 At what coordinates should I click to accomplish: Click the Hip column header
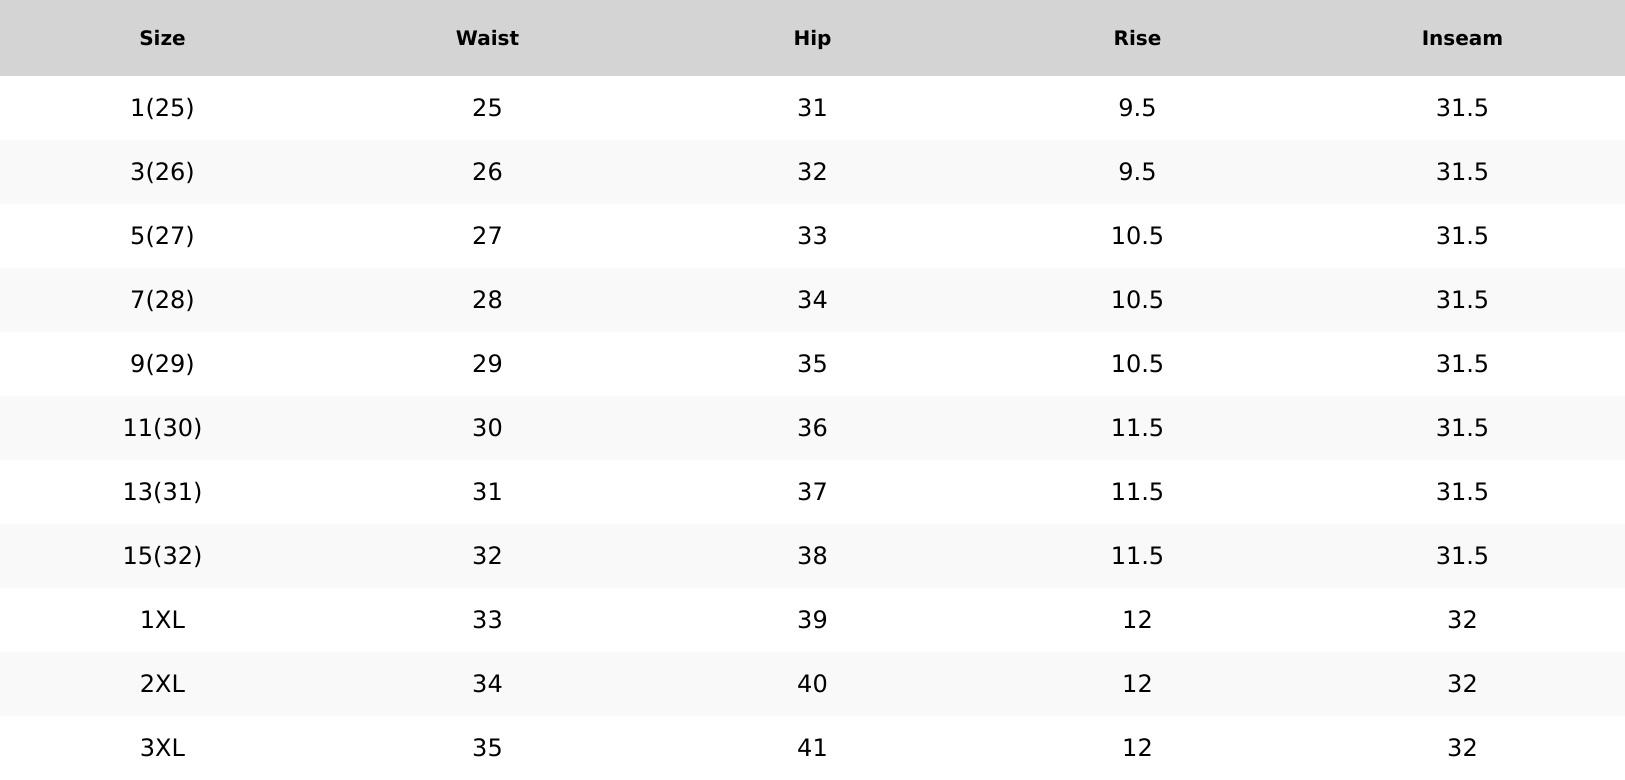(x=812, y=38)
